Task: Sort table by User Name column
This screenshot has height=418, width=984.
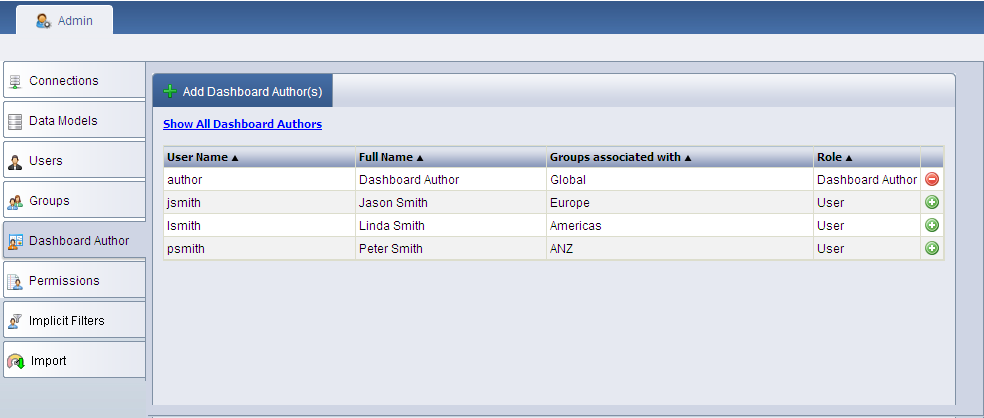Action: tap(203, 157)
